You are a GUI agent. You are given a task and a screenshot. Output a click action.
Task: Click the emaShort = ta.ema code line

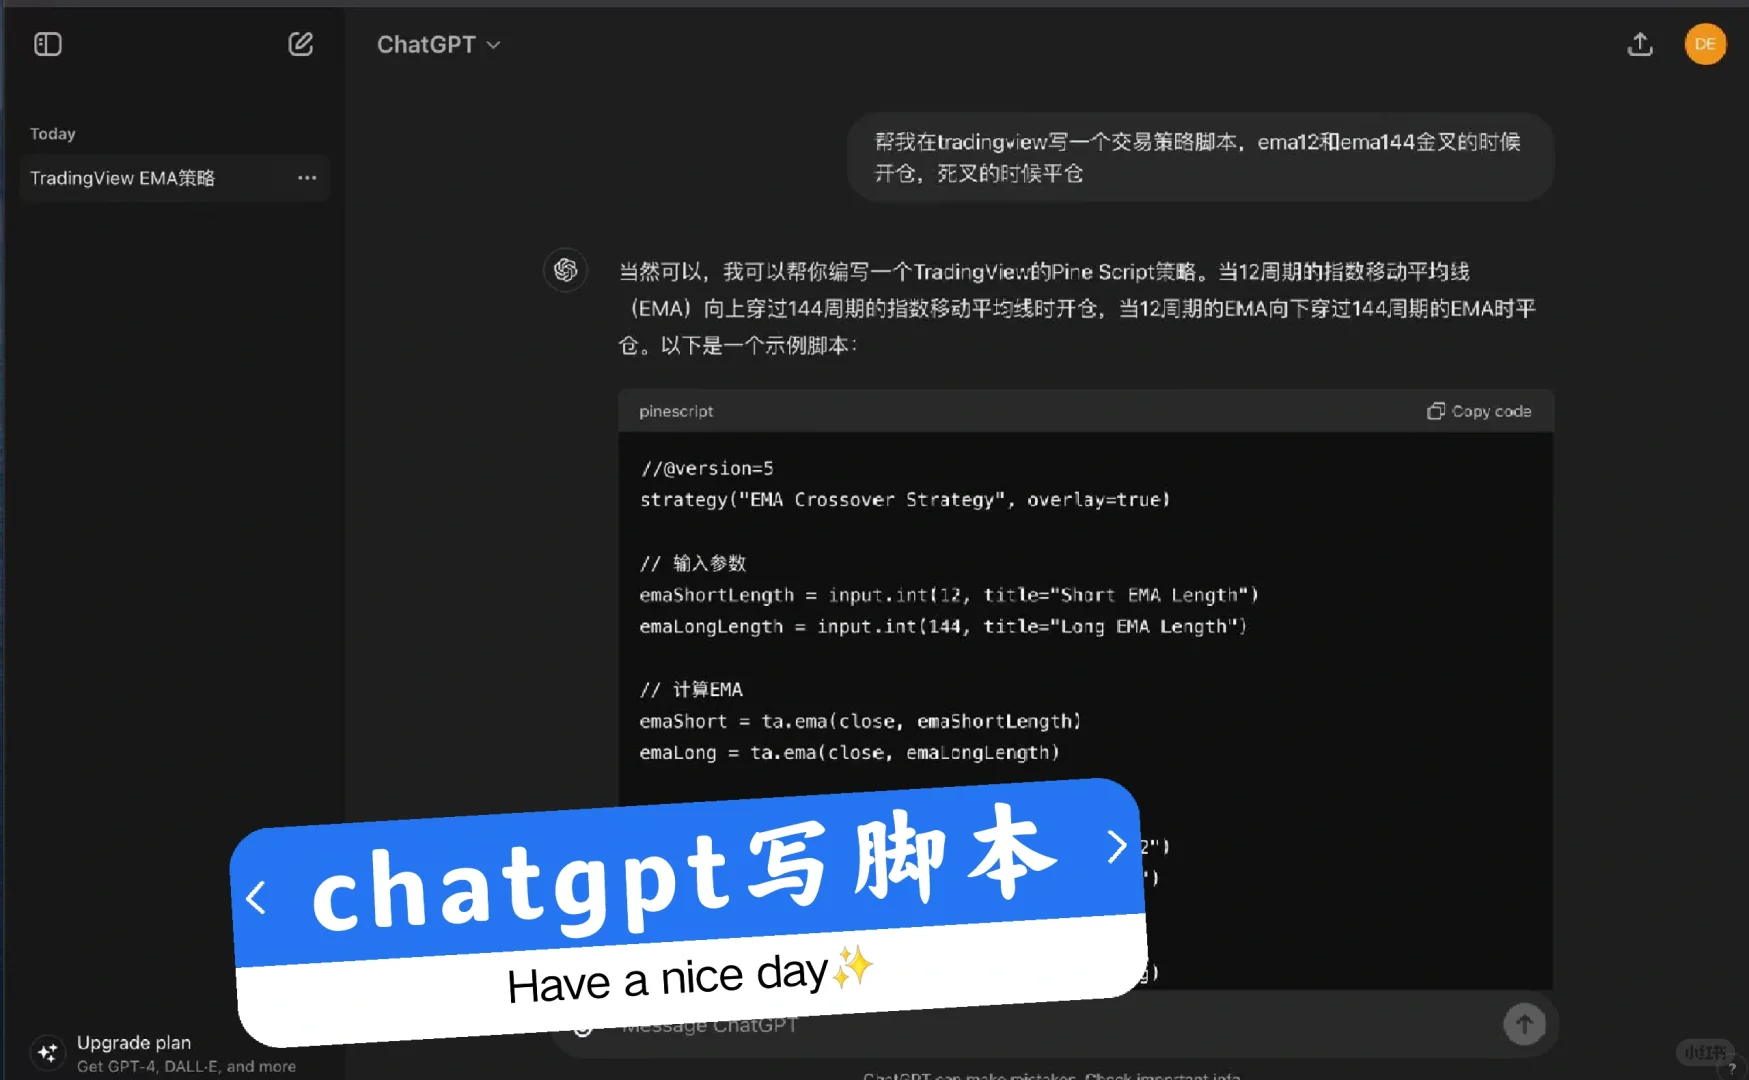pyautogui.click(x=860, y=721)
